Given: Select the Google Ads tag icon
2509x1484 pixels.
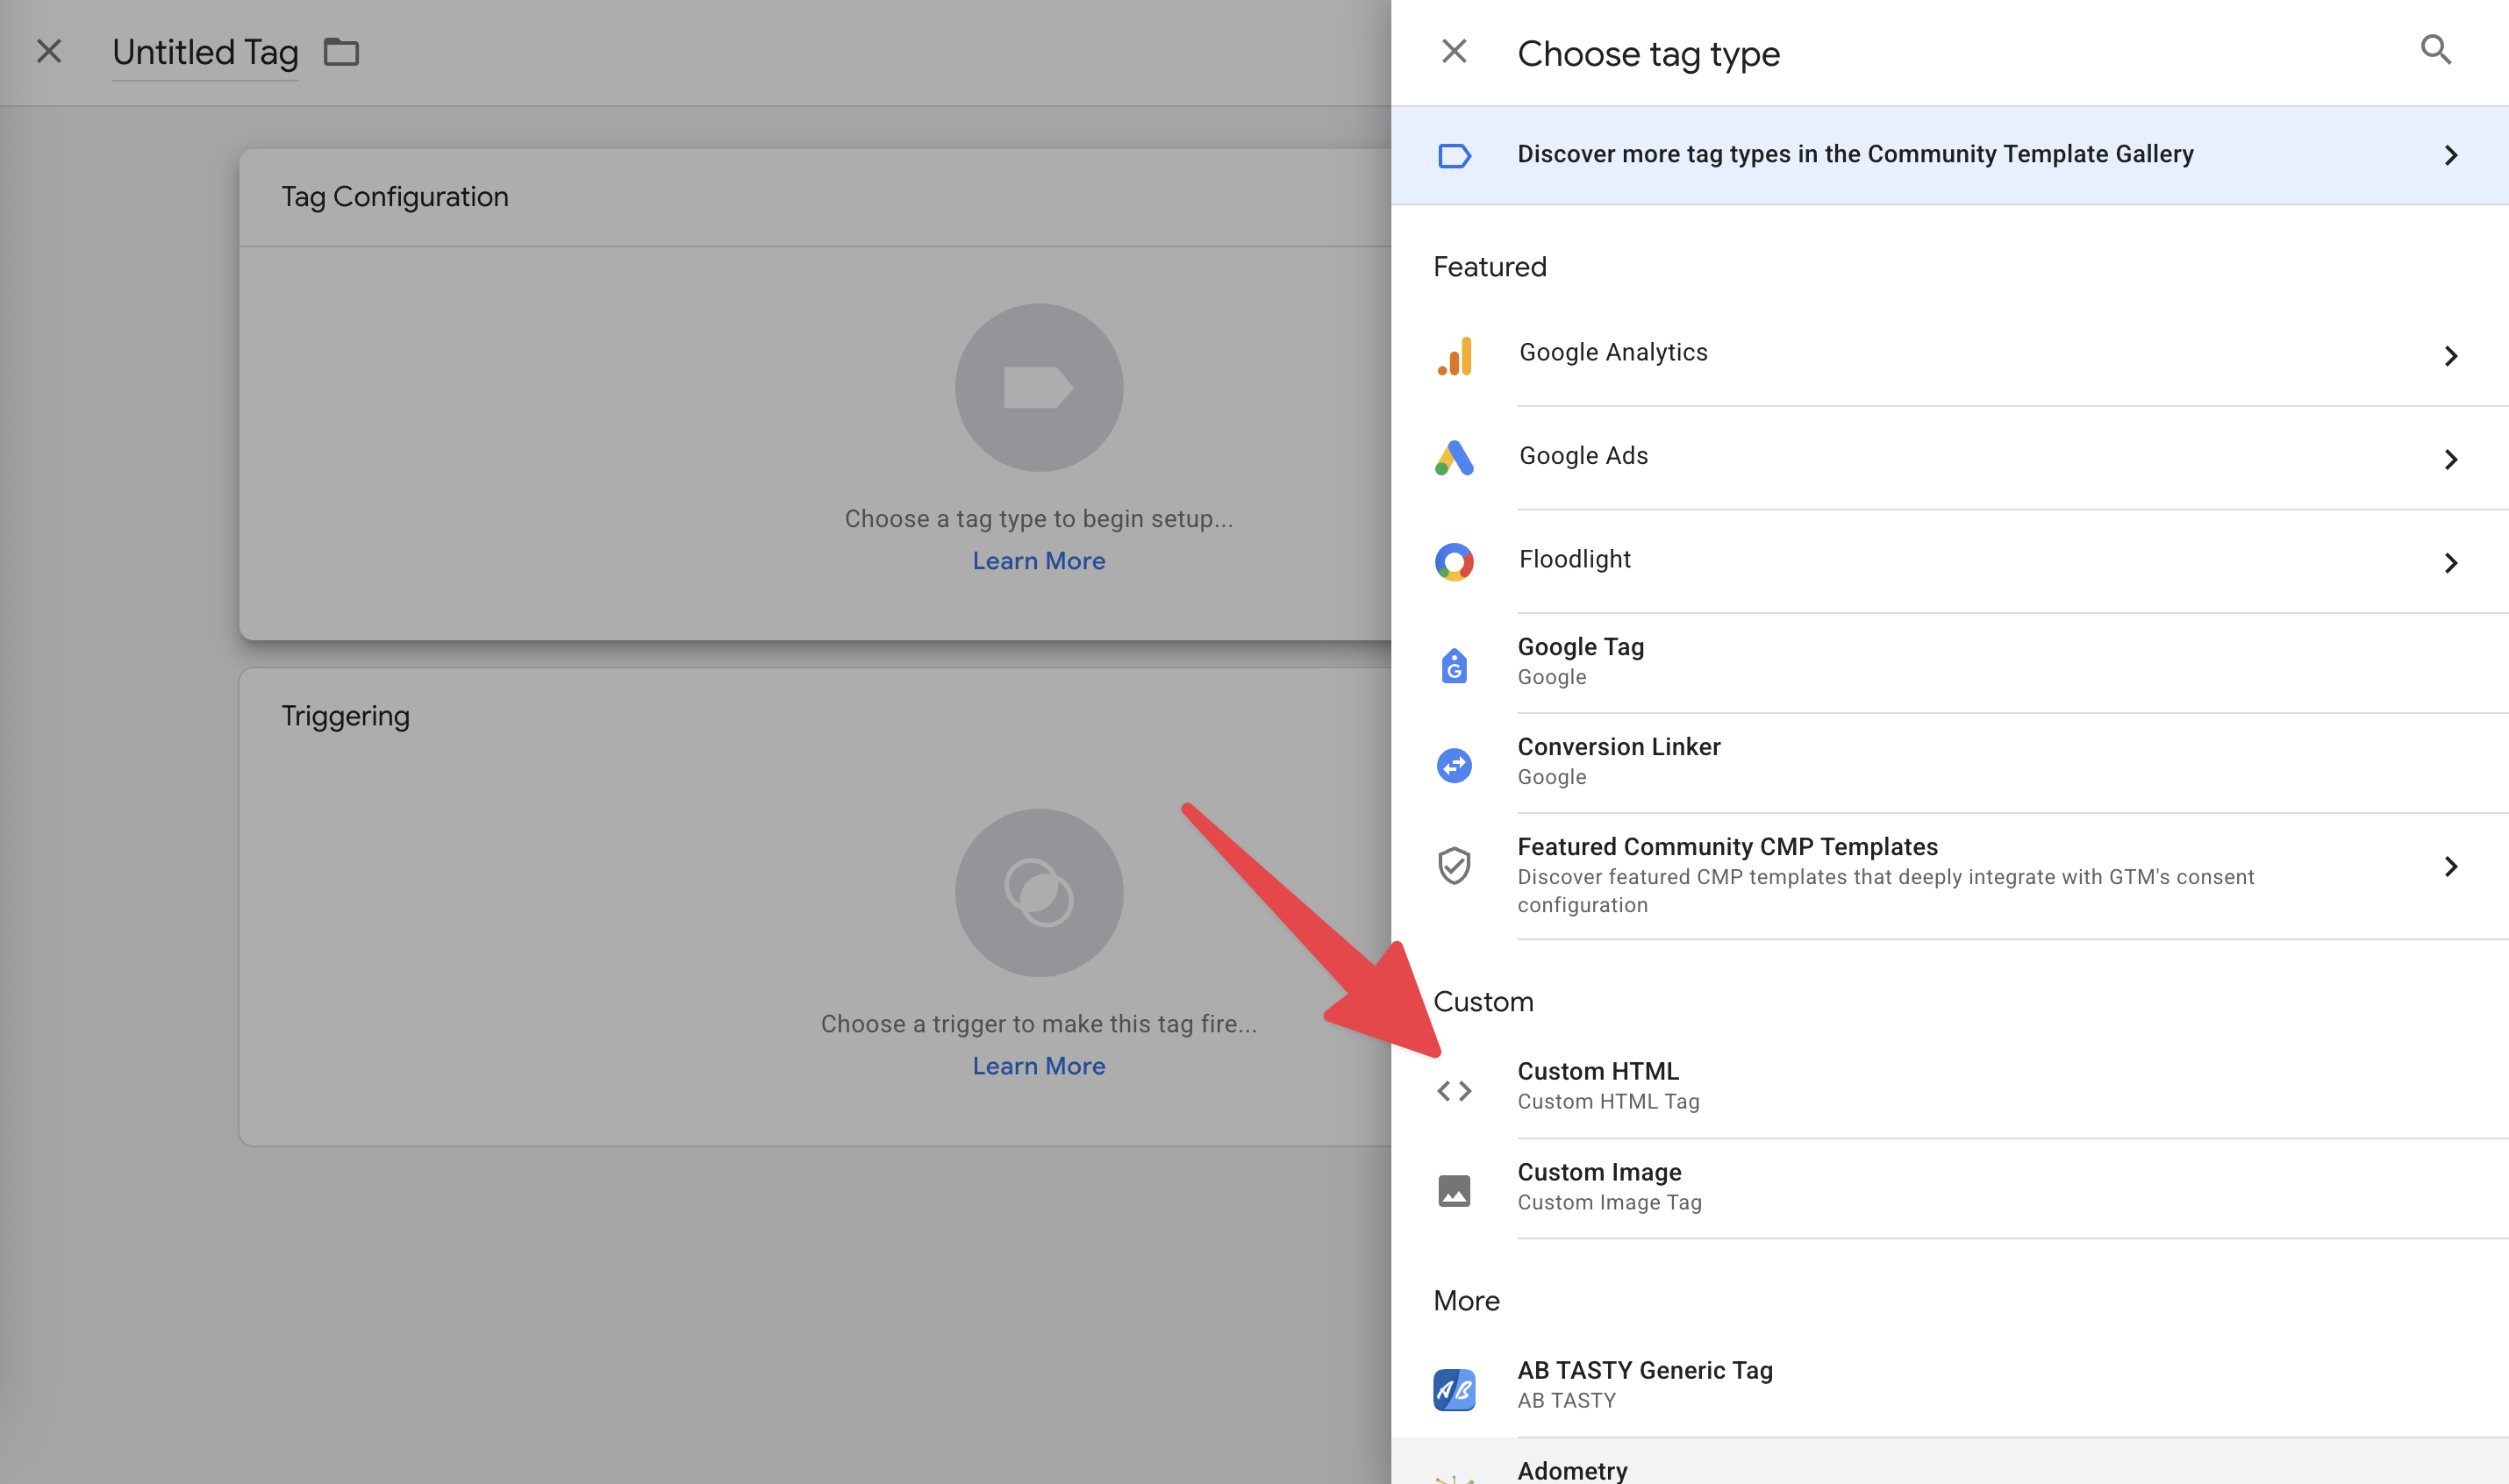Looking at the screenshot, I should 1454,459.
